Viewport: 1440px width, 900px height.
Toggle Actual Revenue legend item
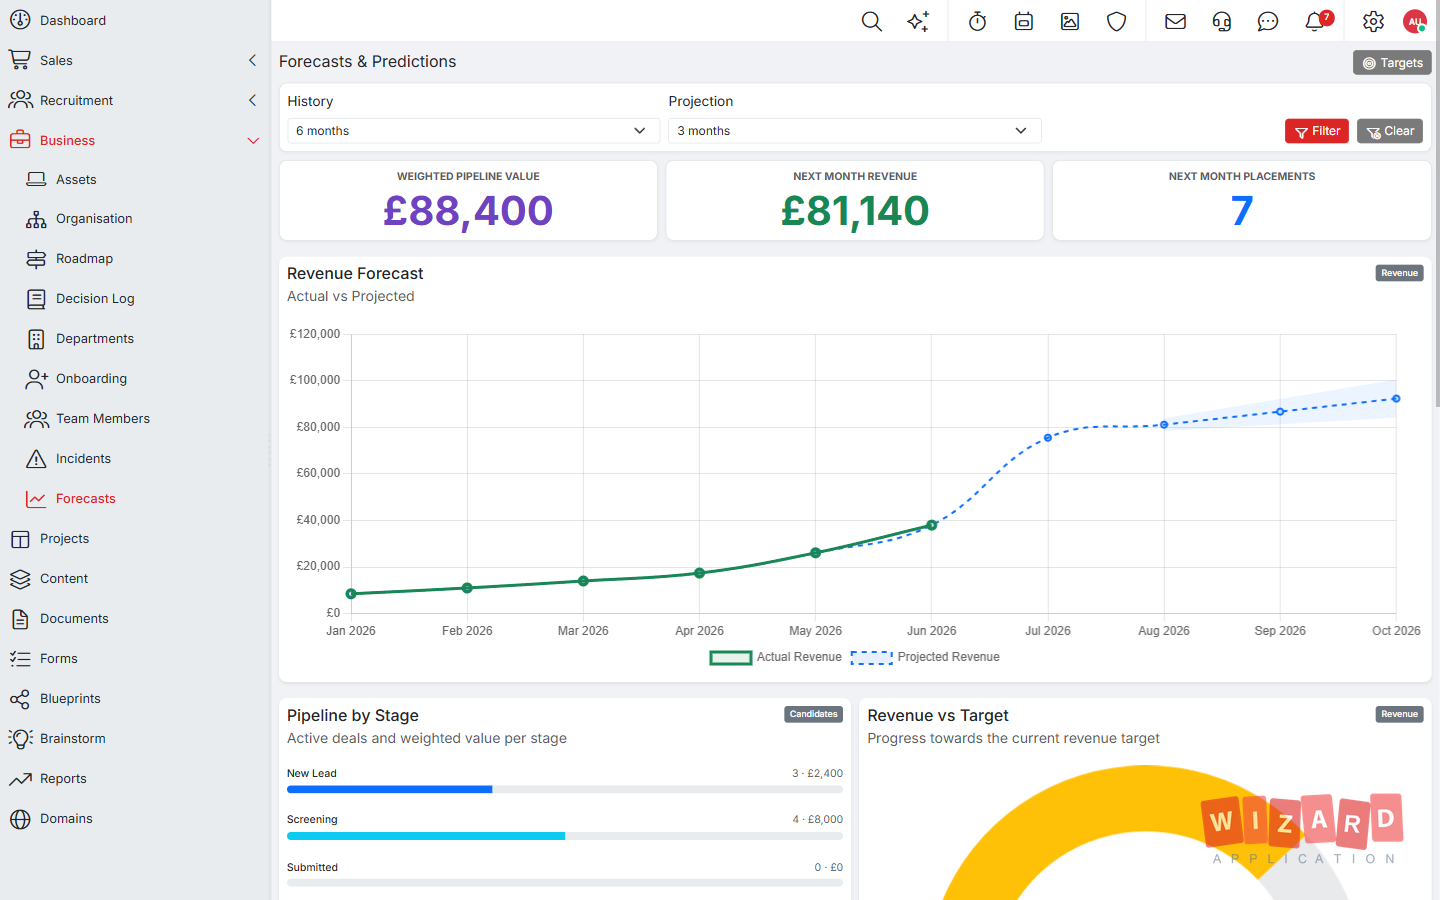click(776, 657)
